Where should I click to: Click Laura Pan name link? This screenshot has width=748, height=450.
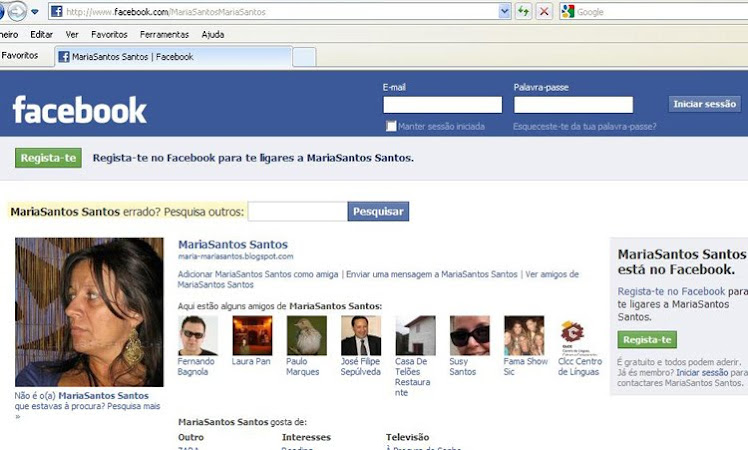coord(251,361)
